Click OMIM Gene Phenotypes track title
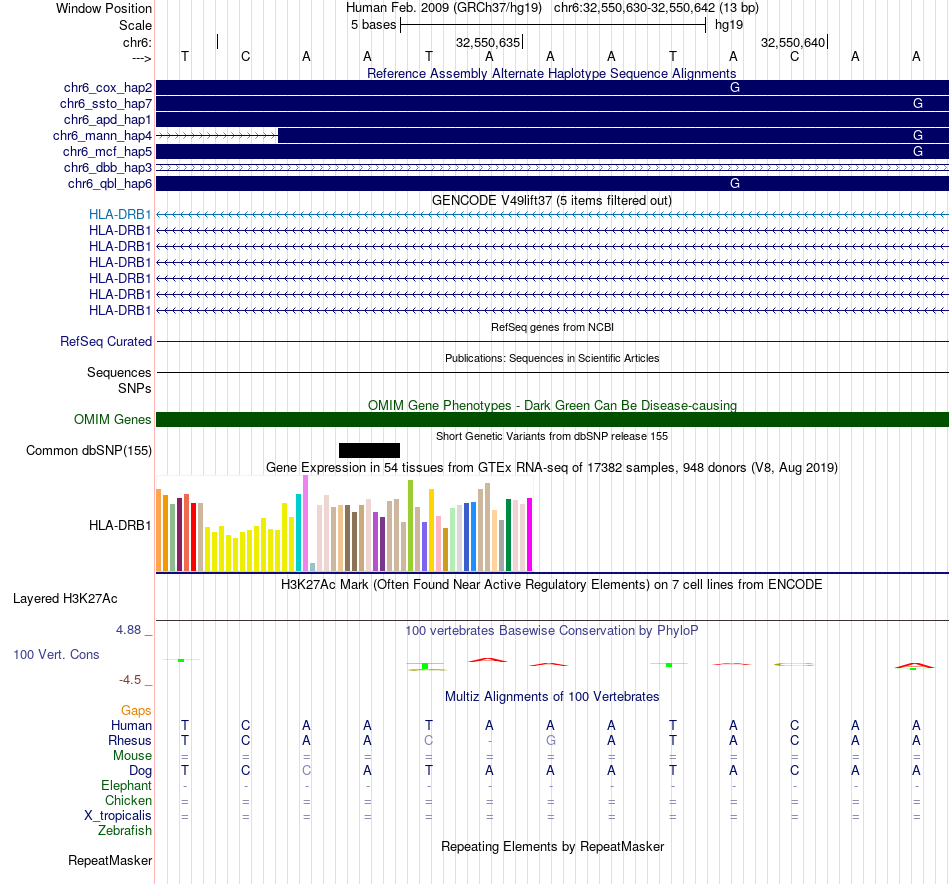The width and height of the screenshot is (950, 884). [553, 405]
